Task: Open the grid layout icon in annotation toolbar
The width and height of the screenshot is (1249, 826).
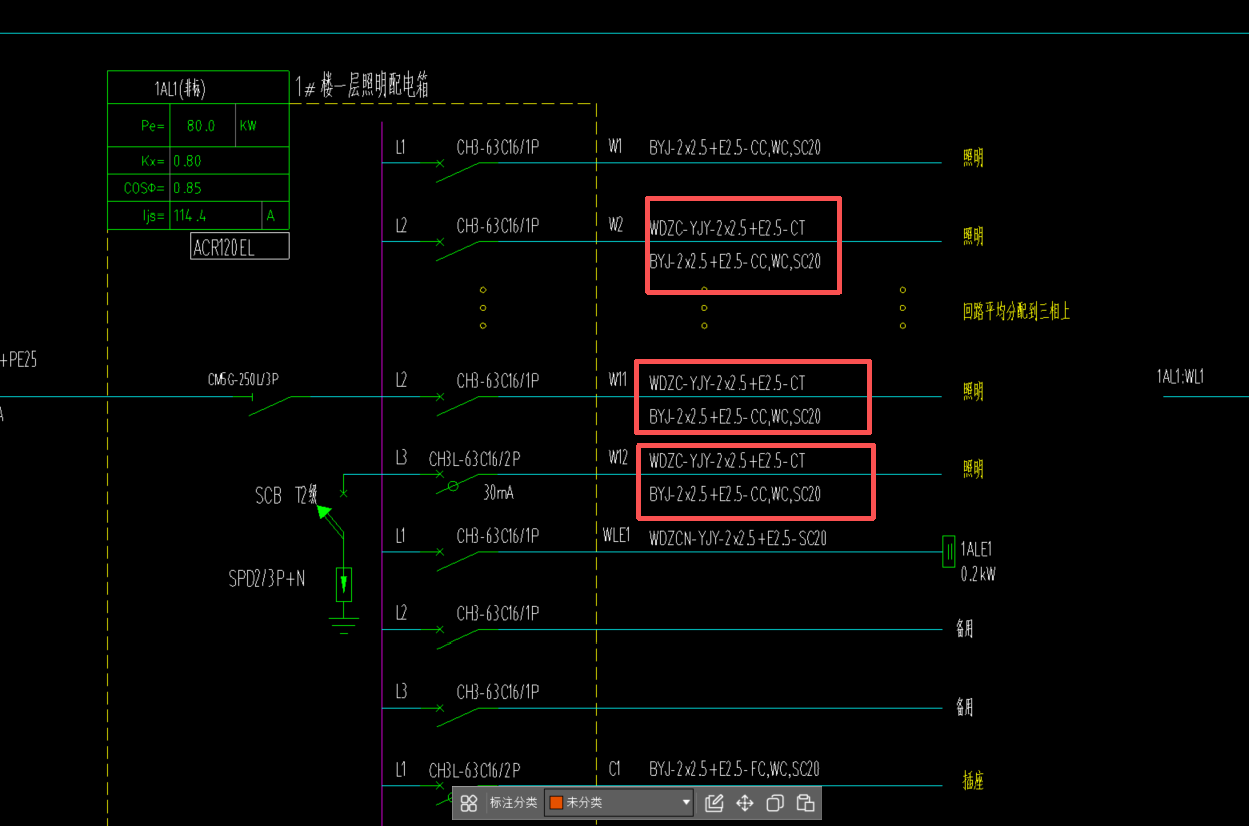Action: pos(469,802)
